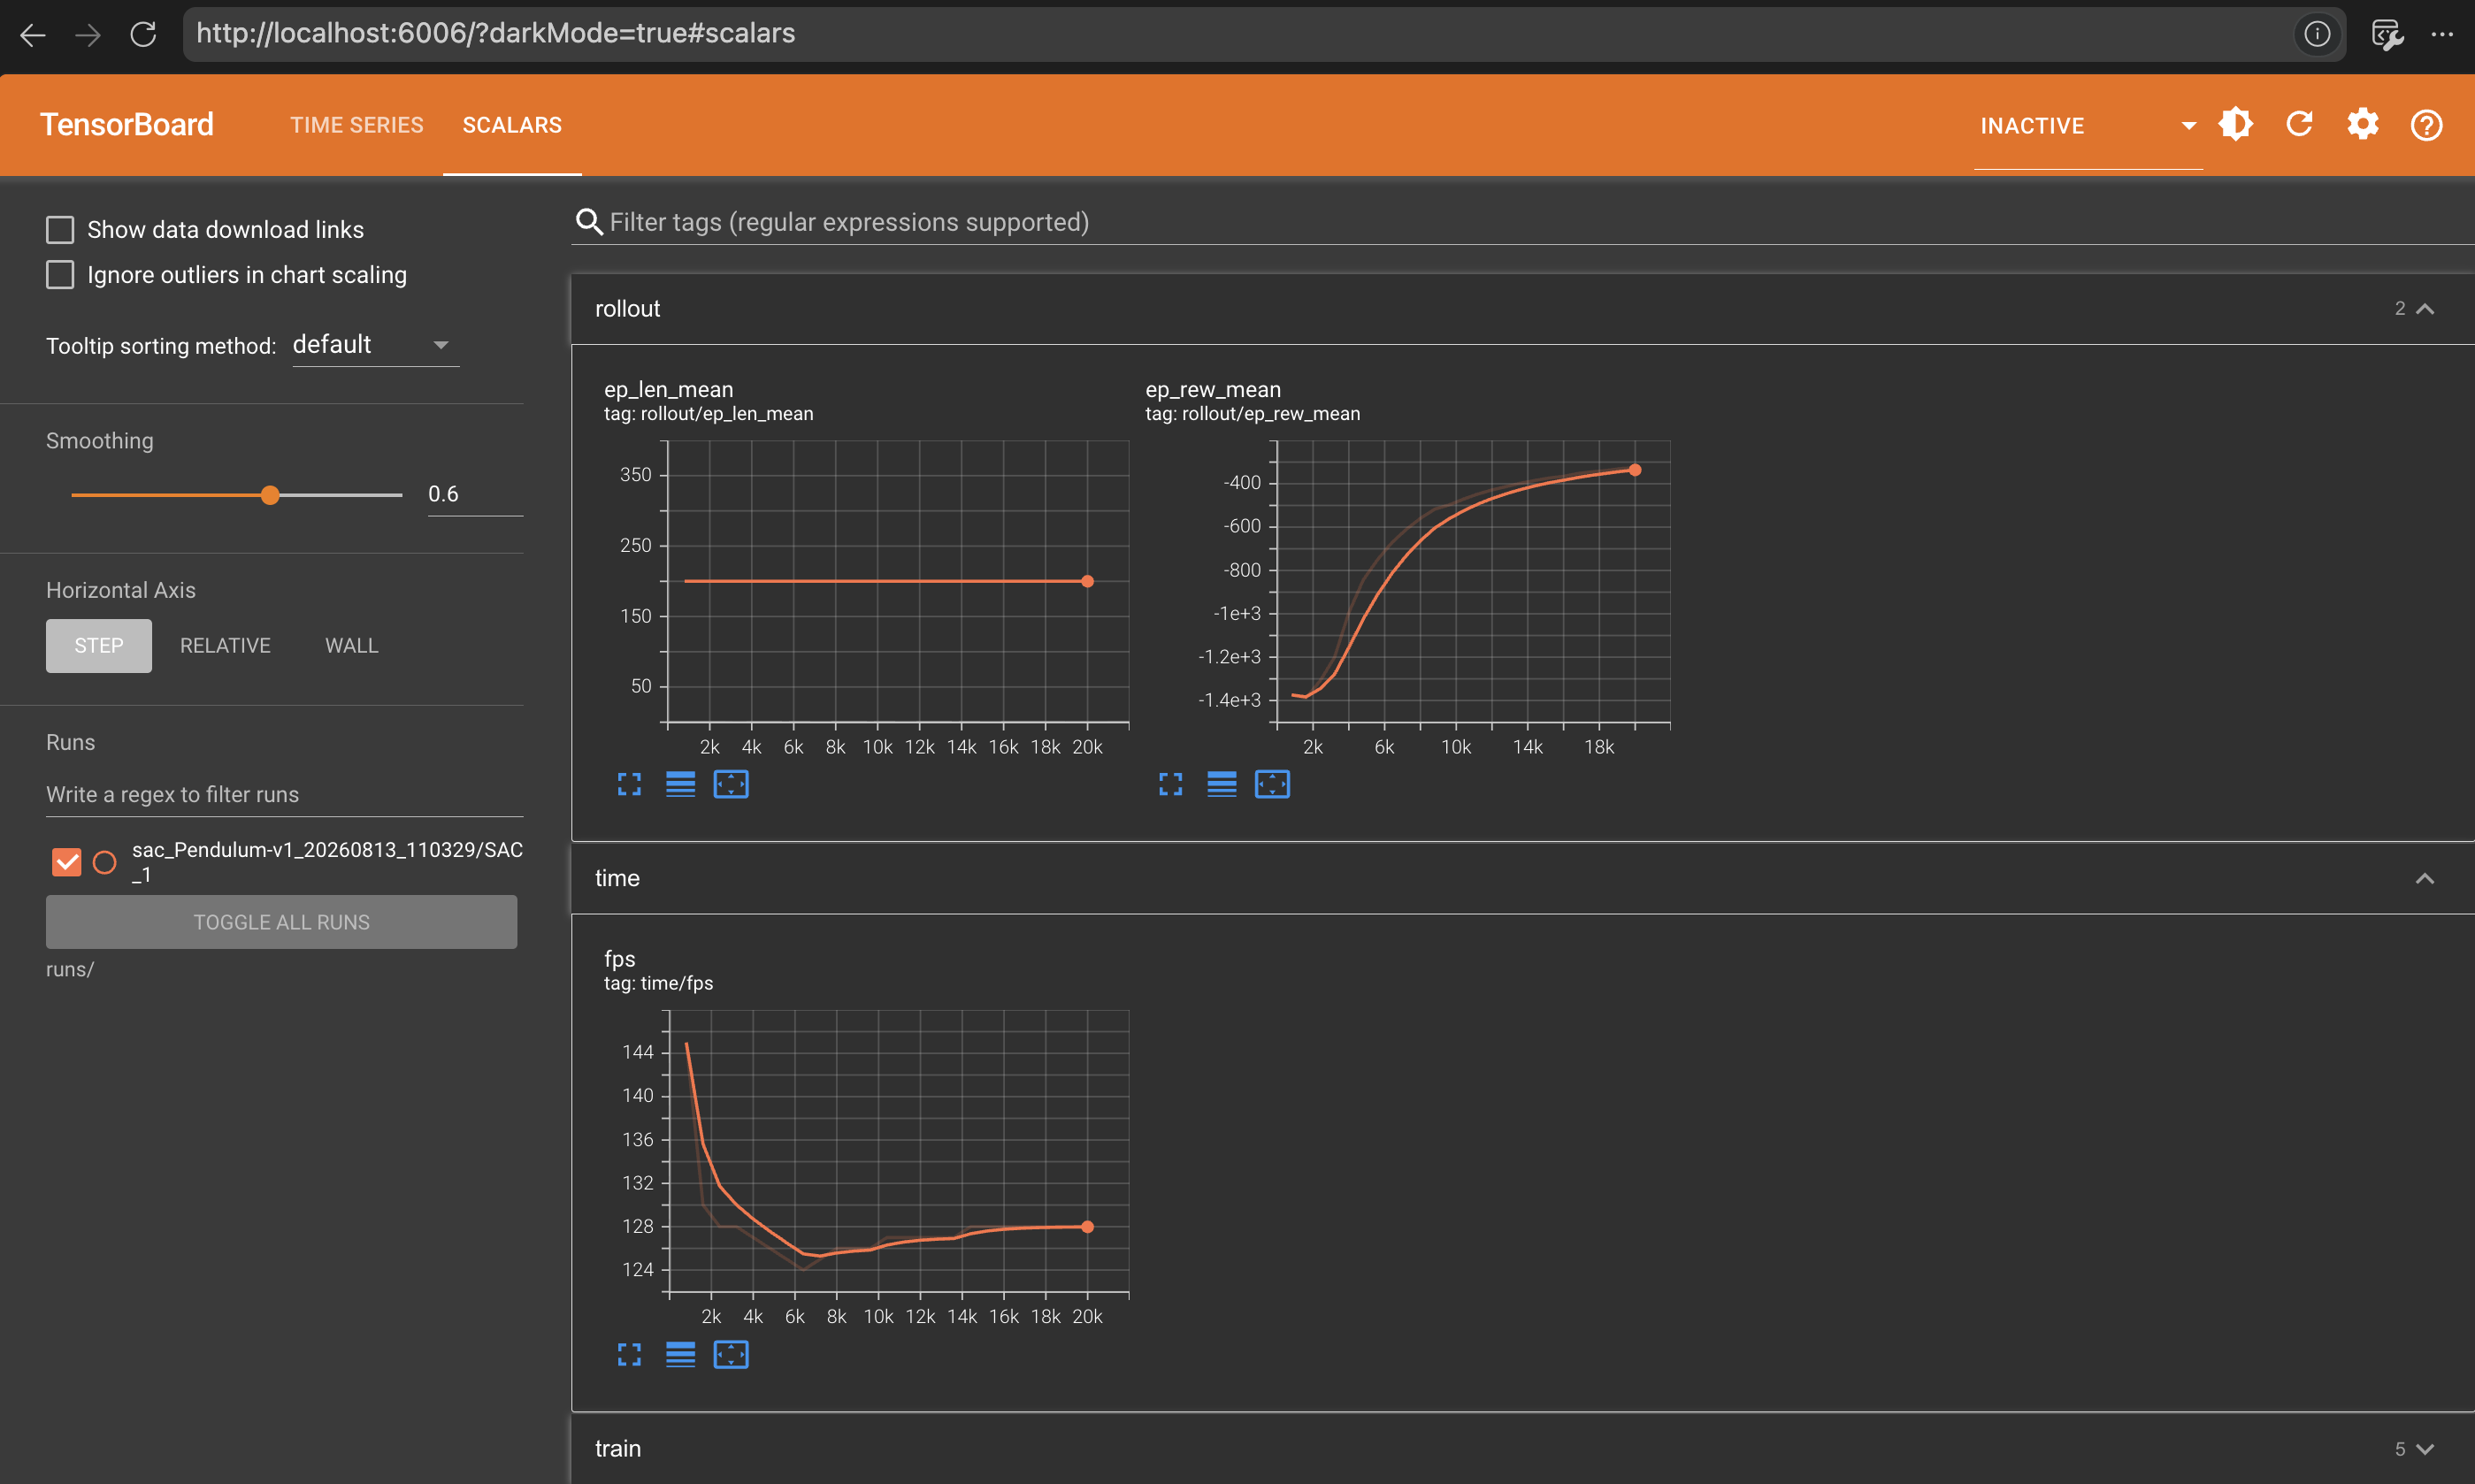2475x1484 pixels.
Task: Set horizontal axis to WALL
Action: [x=352, y=646]
